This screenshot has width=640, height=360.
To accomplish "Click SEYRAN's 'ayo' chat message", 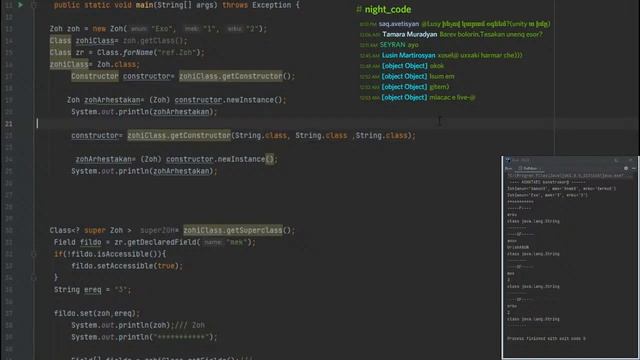I will coord(389,45).
